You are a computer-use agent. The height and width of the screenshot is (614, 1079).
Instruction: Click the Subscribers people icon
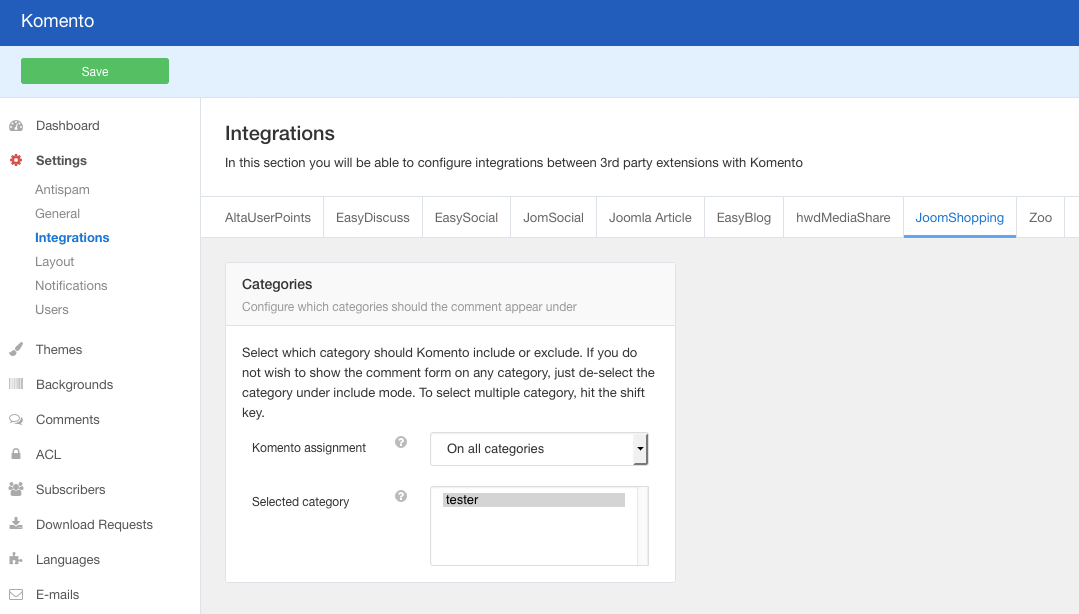click(x=16, y=489)
